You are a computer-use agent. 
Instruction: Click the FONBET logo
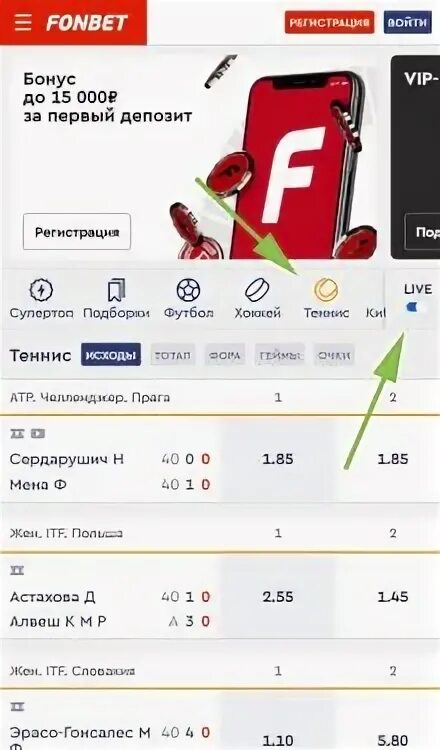[x=87, y=22]
